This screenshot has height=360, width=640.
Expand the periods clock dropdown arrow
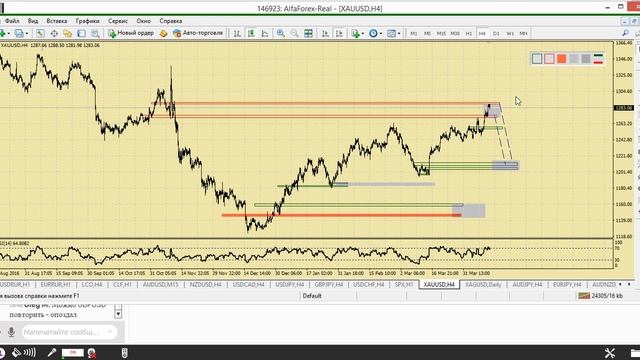point(380,33)
